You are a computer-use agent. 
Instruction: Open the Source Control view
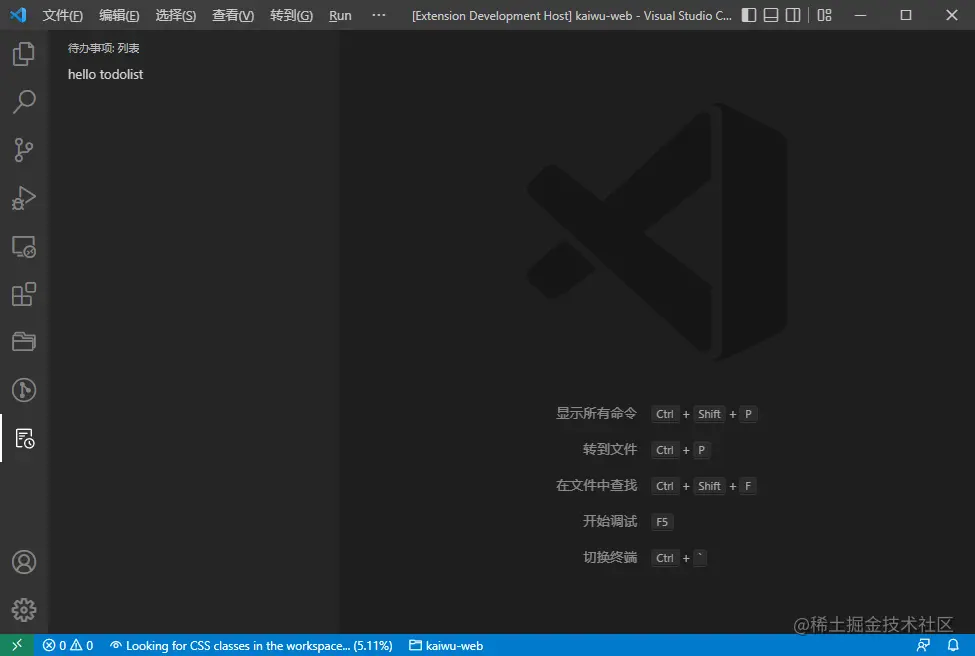(x=24, y=150)
